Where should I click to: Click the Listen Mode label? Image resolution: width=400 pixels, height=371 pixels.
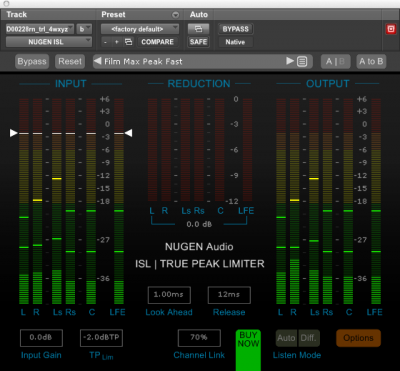297,355
